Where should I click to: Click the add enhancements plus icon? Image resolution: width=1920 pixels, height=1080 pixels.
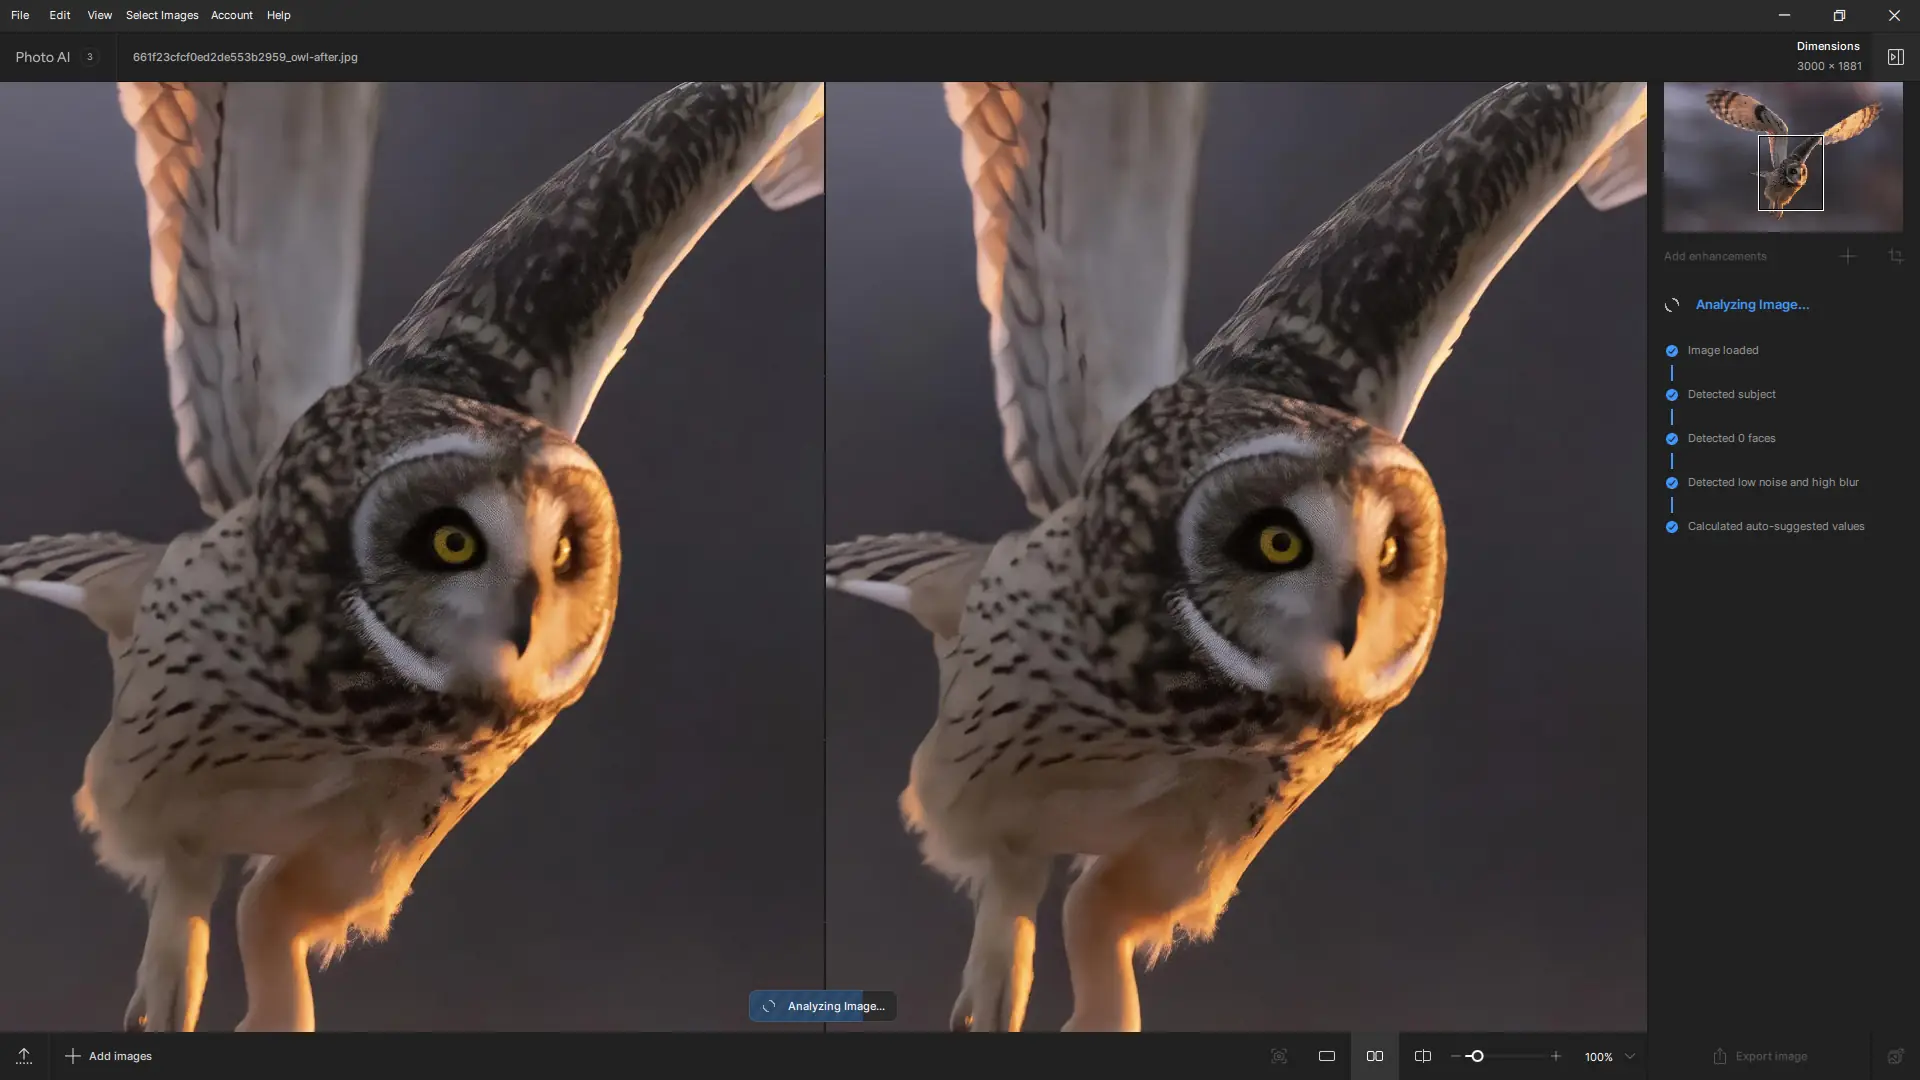1847,256
